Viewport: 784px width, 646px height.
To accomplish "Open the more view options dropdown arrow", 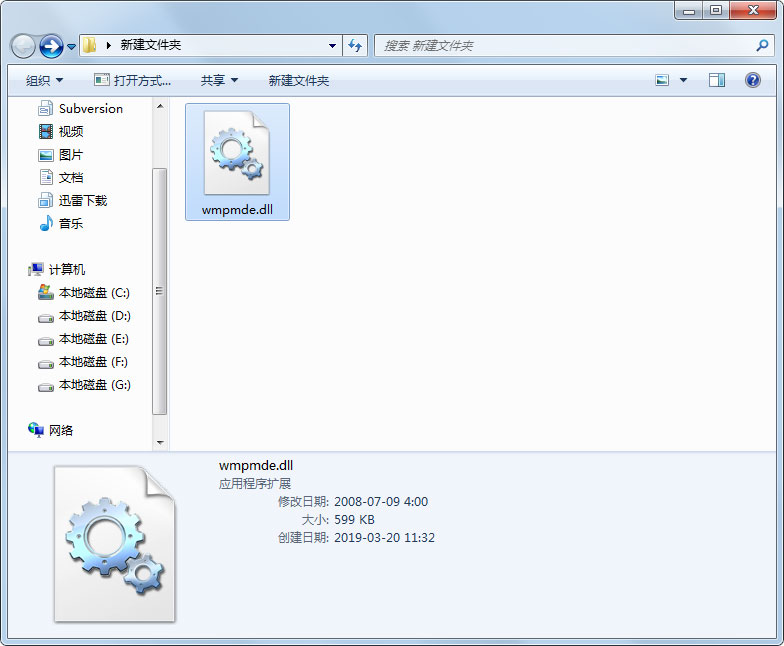I will click(684, 80).
